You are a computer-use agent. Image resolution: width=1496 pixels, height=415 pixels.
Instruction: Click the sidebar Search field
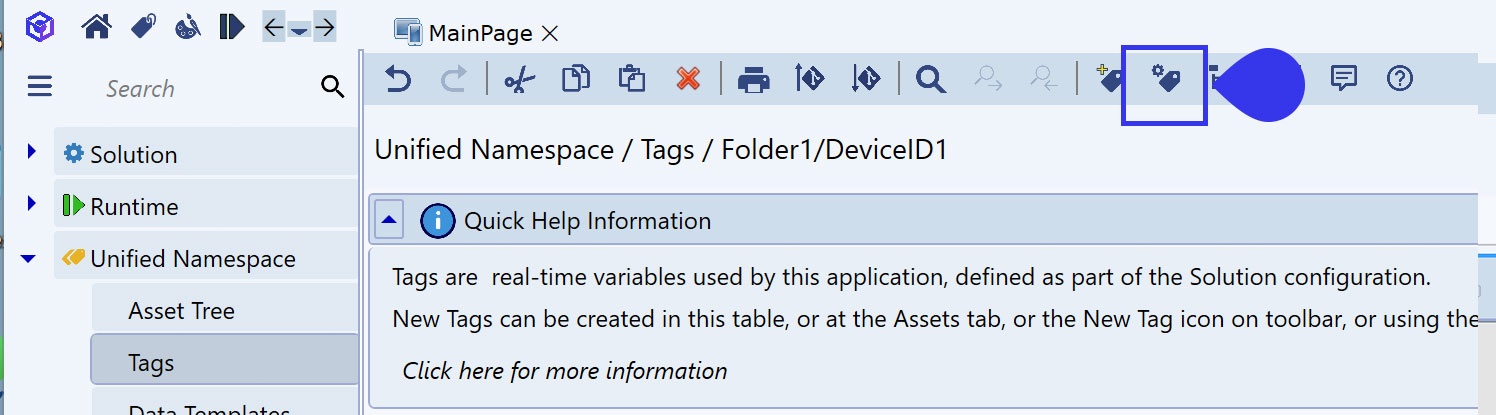[200, 88]
